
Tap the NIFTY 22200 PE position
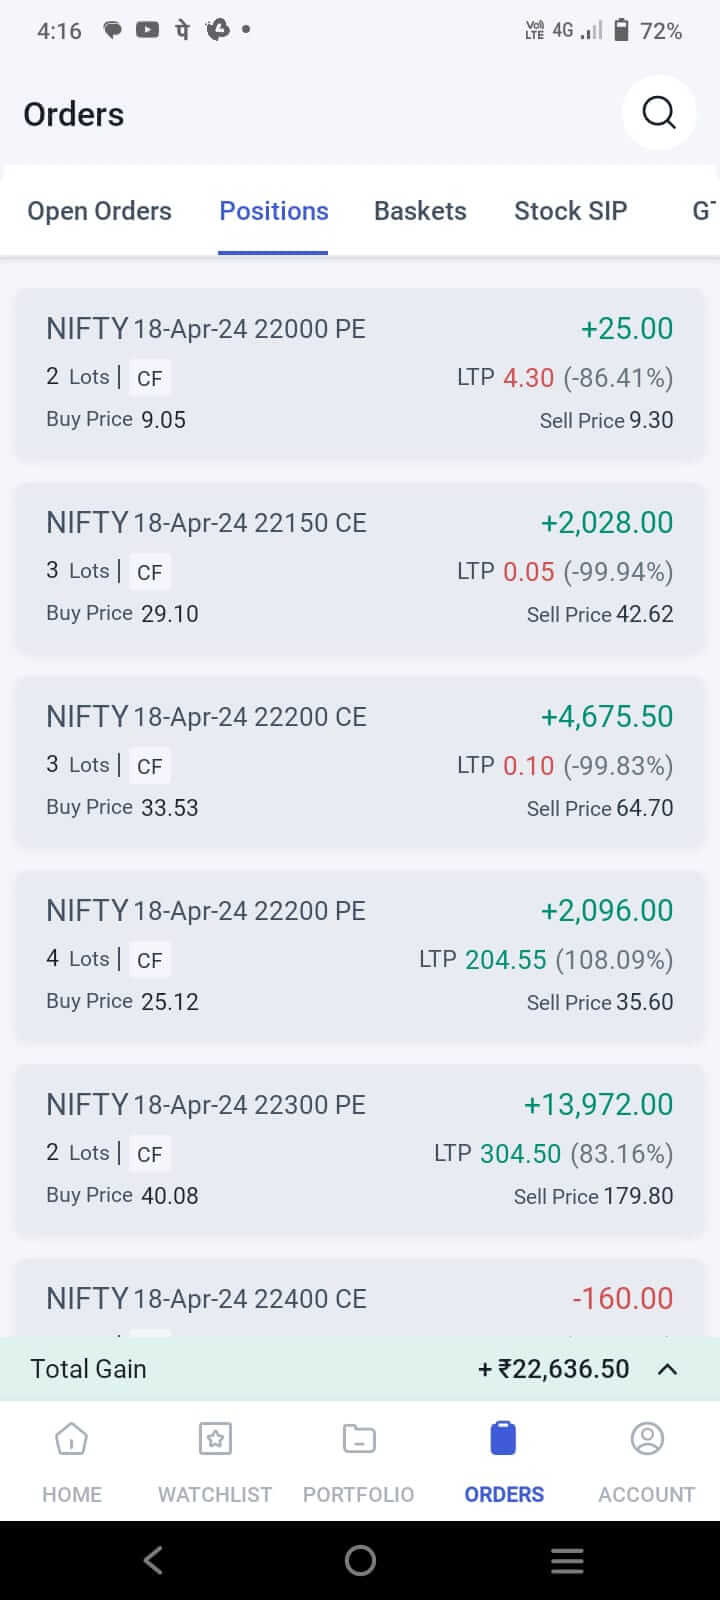[359, 956]
